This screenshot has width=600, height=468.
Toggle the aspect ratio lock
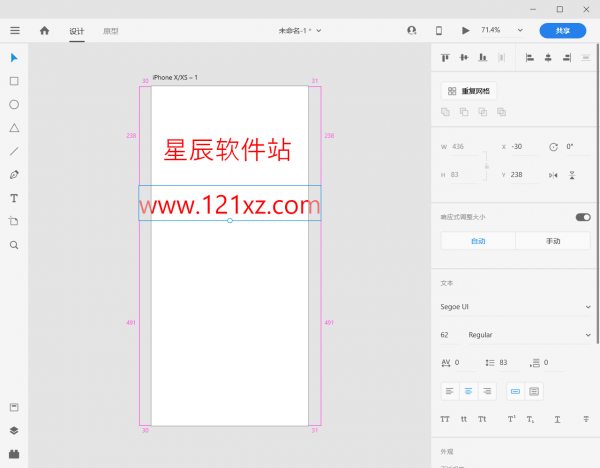pos(487,166)
